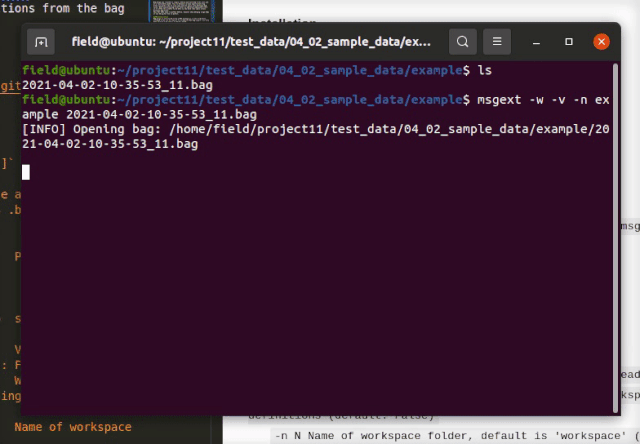Click the terminal vertical scrollbar
Image resolution: width=640 pixels, height=444 pixels.
pyautogui.click(x=616, y=238)
